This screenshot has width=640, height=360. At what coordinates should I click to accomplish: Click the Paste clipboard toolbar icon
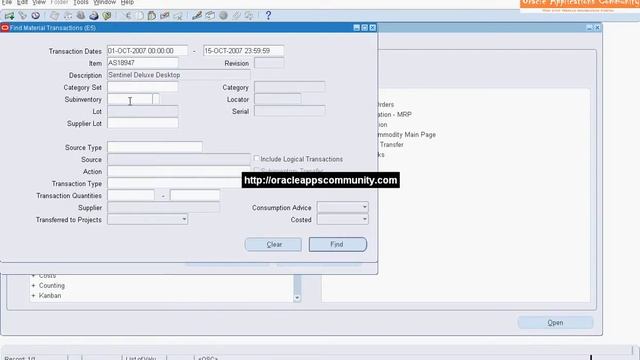152,16
